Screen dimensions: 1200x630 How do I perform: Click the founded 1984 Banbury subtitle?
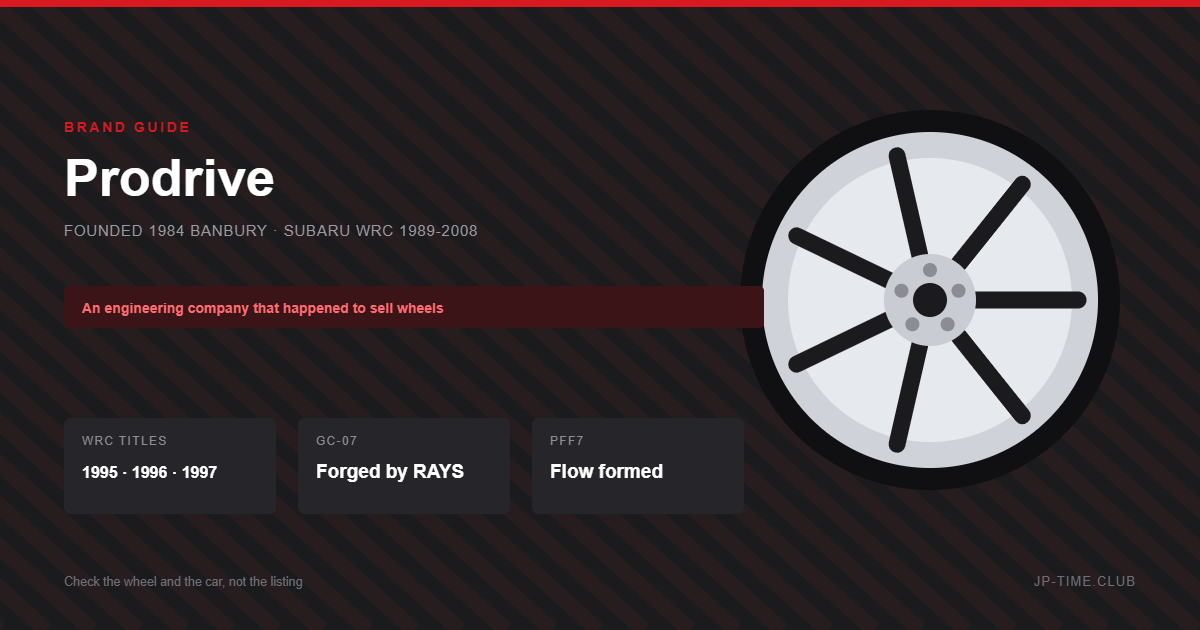pyautogui.click(x=271, y=231)
